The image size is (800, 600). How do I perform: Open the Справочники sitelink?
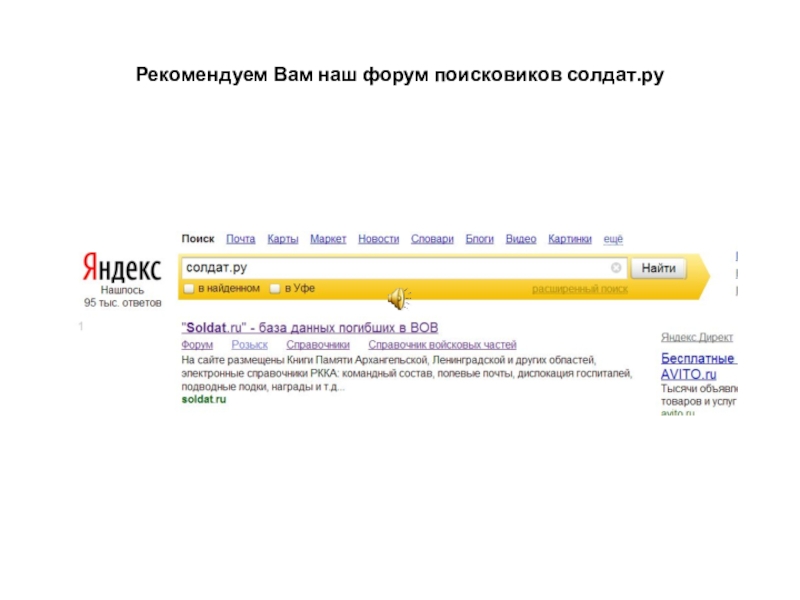[318, 345]
